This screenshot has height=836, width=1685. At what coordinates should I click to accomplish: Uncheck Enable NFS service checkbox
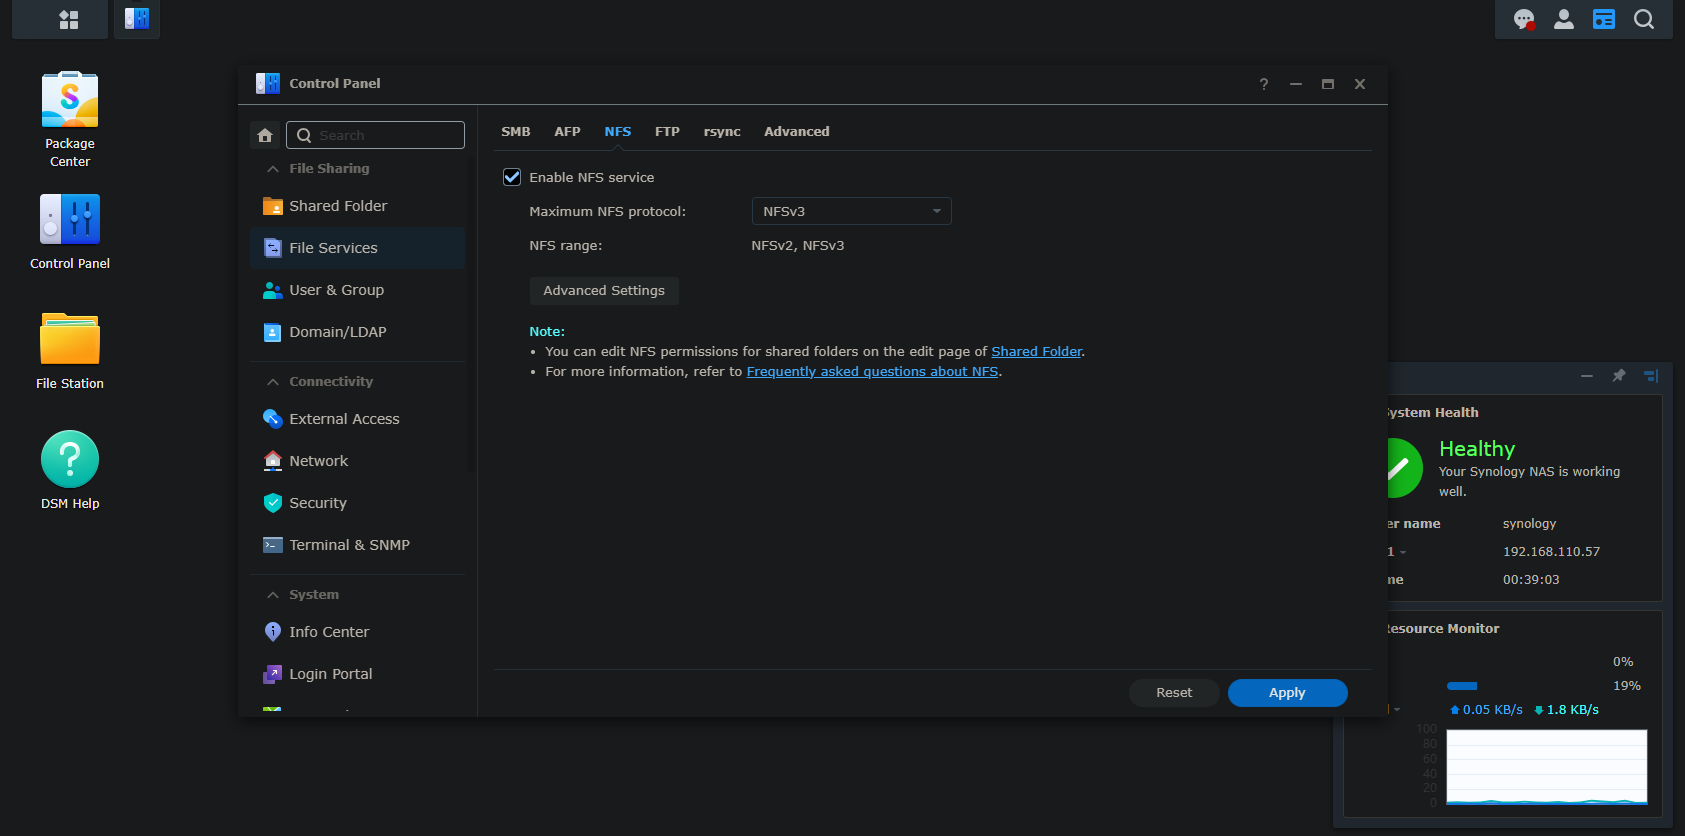(512, 177)
